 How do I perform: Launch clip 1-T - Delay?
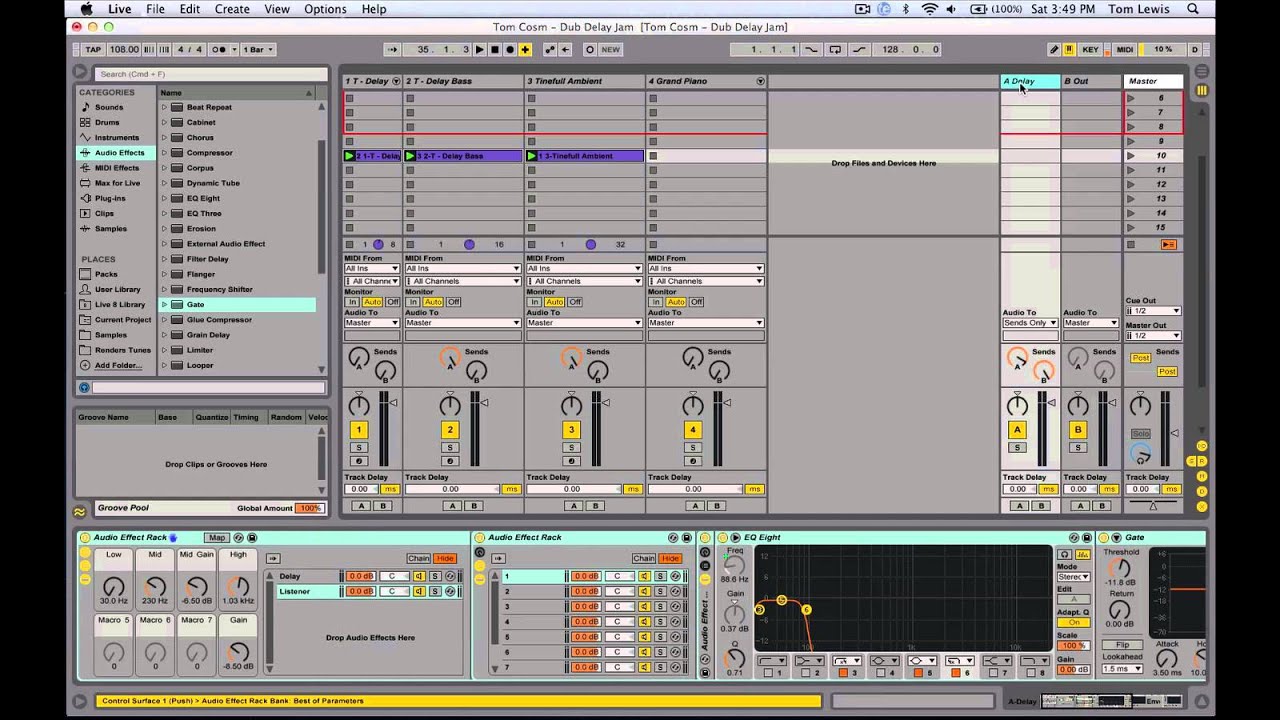[350, 156]
